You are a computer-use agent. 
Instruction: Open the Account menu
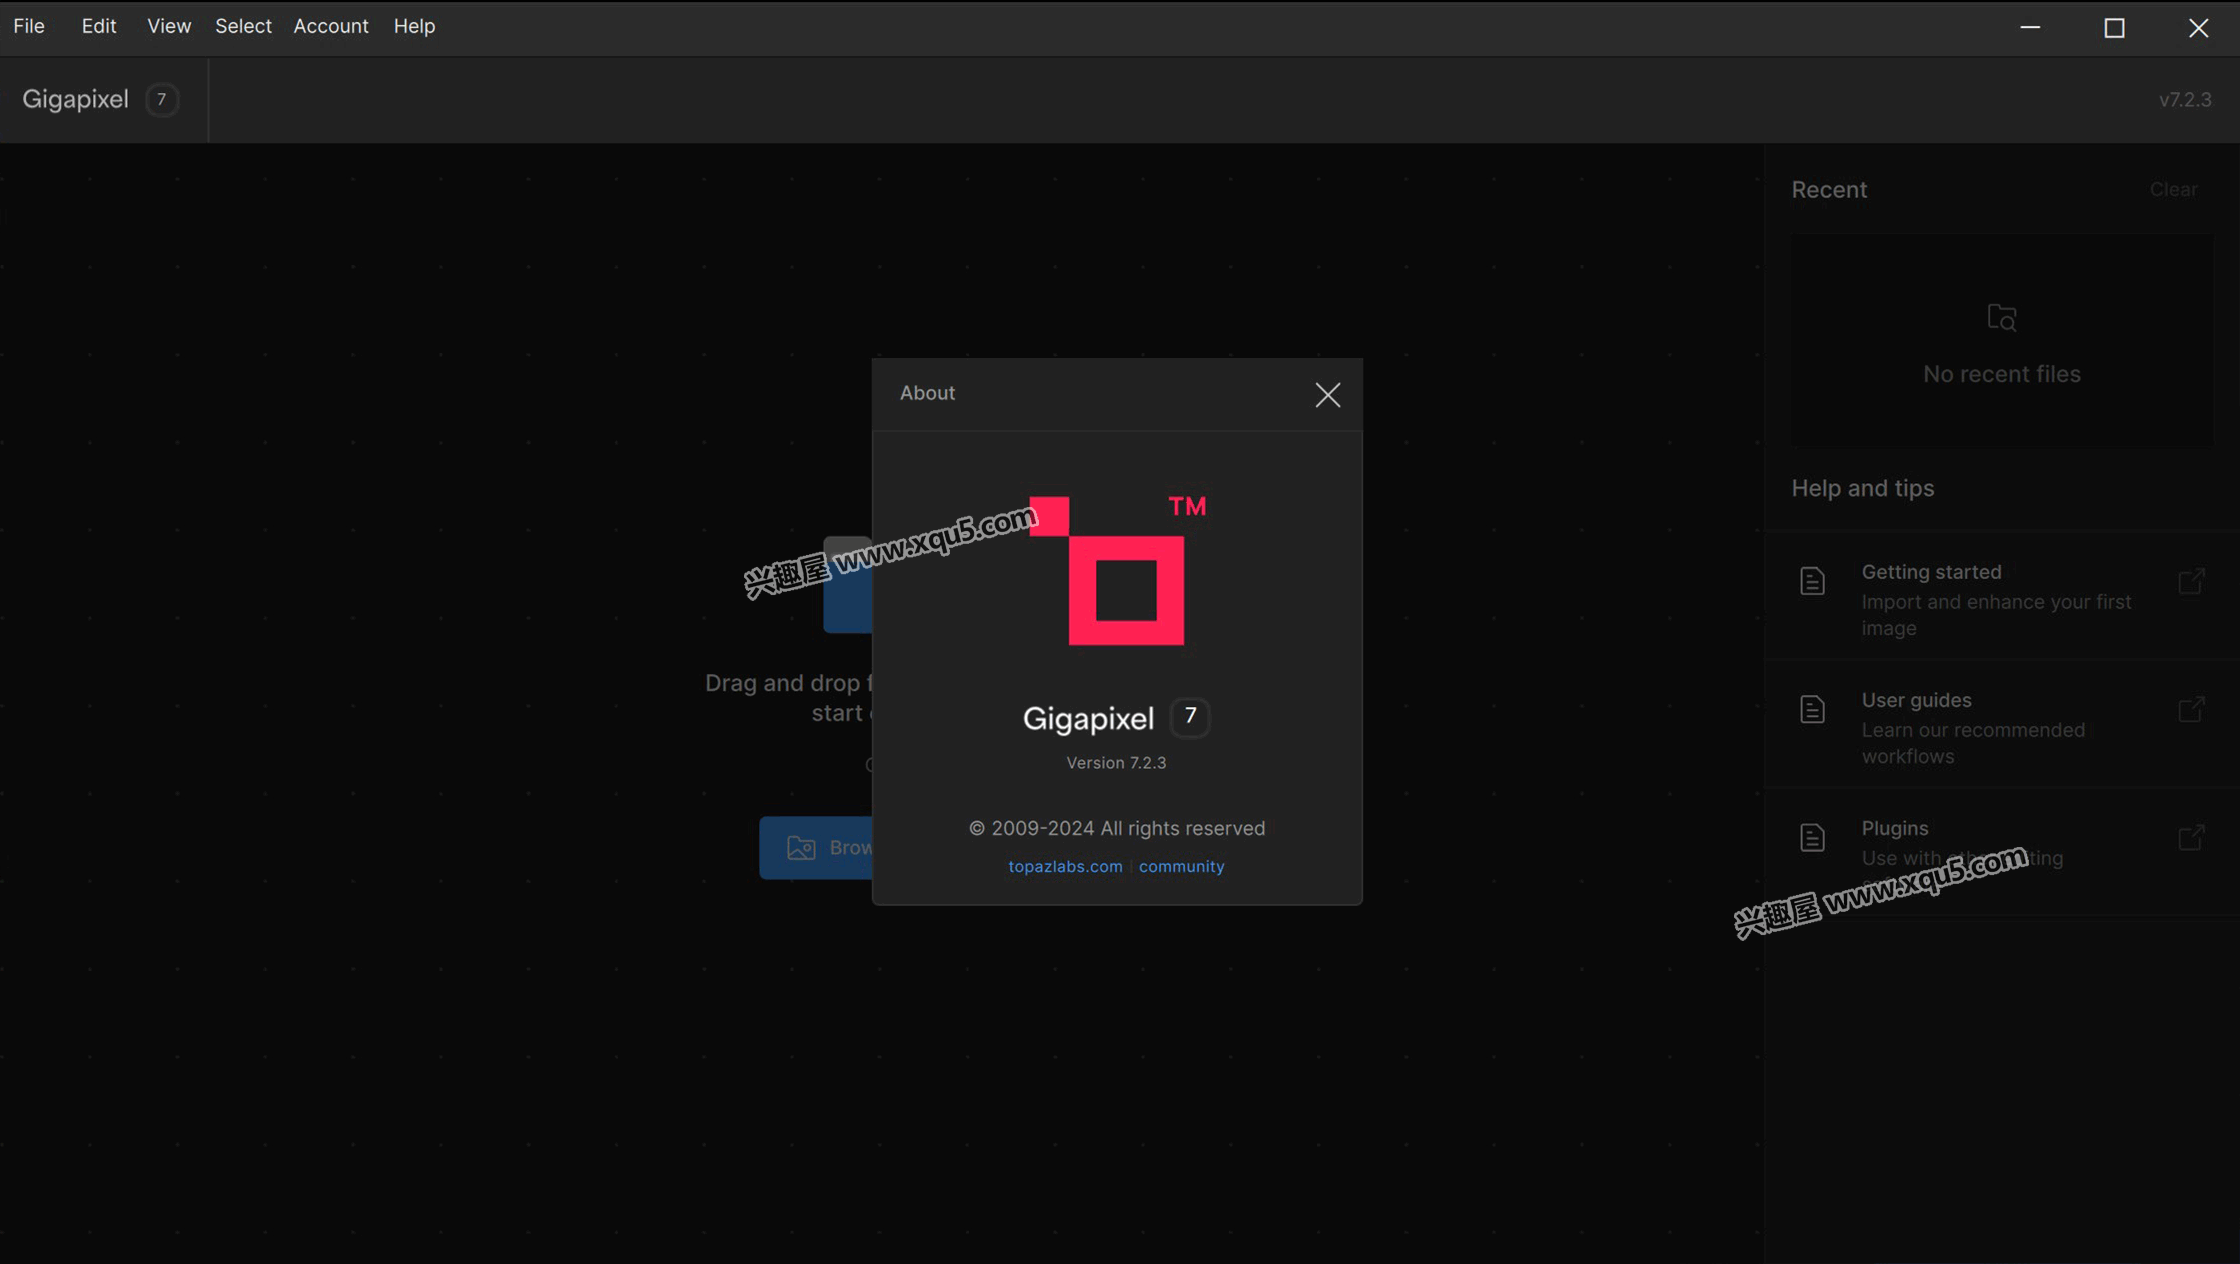click(331, 26)
